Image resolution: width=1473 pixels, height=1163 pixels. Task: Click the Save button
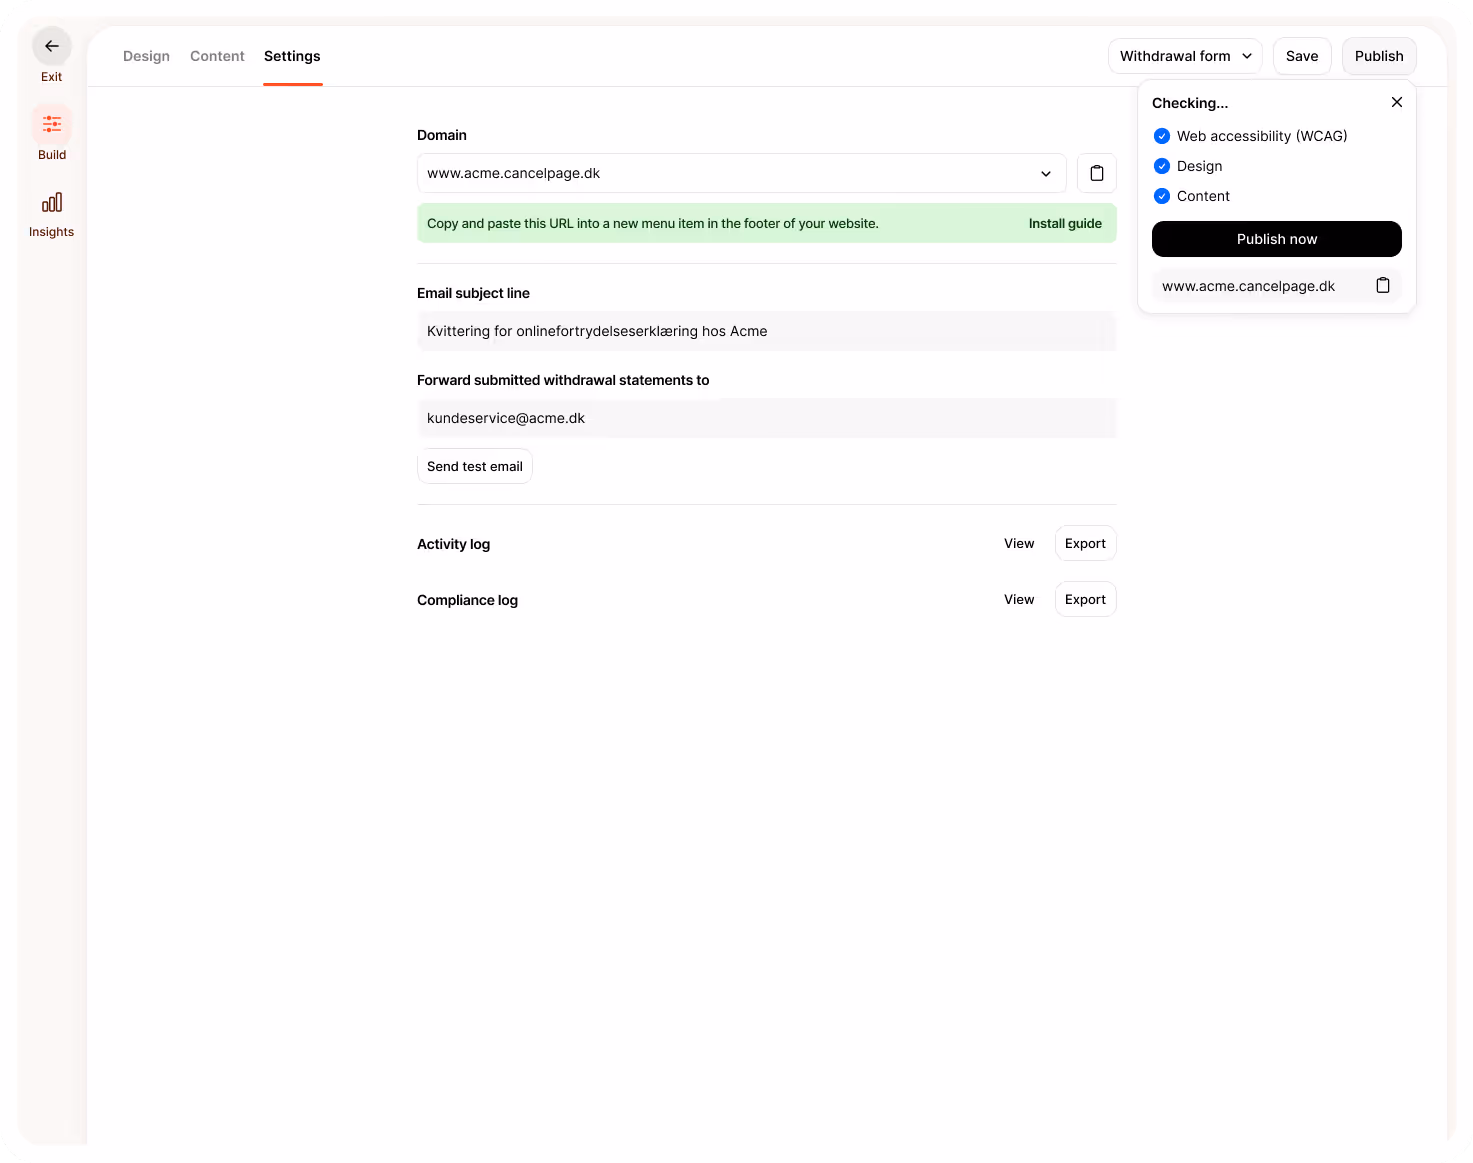[1302, 56]
